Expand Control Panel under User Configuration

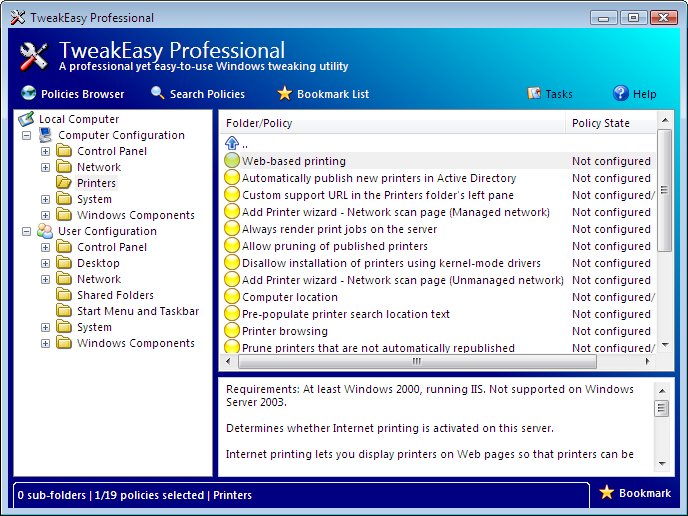click(x=45, y=247)
